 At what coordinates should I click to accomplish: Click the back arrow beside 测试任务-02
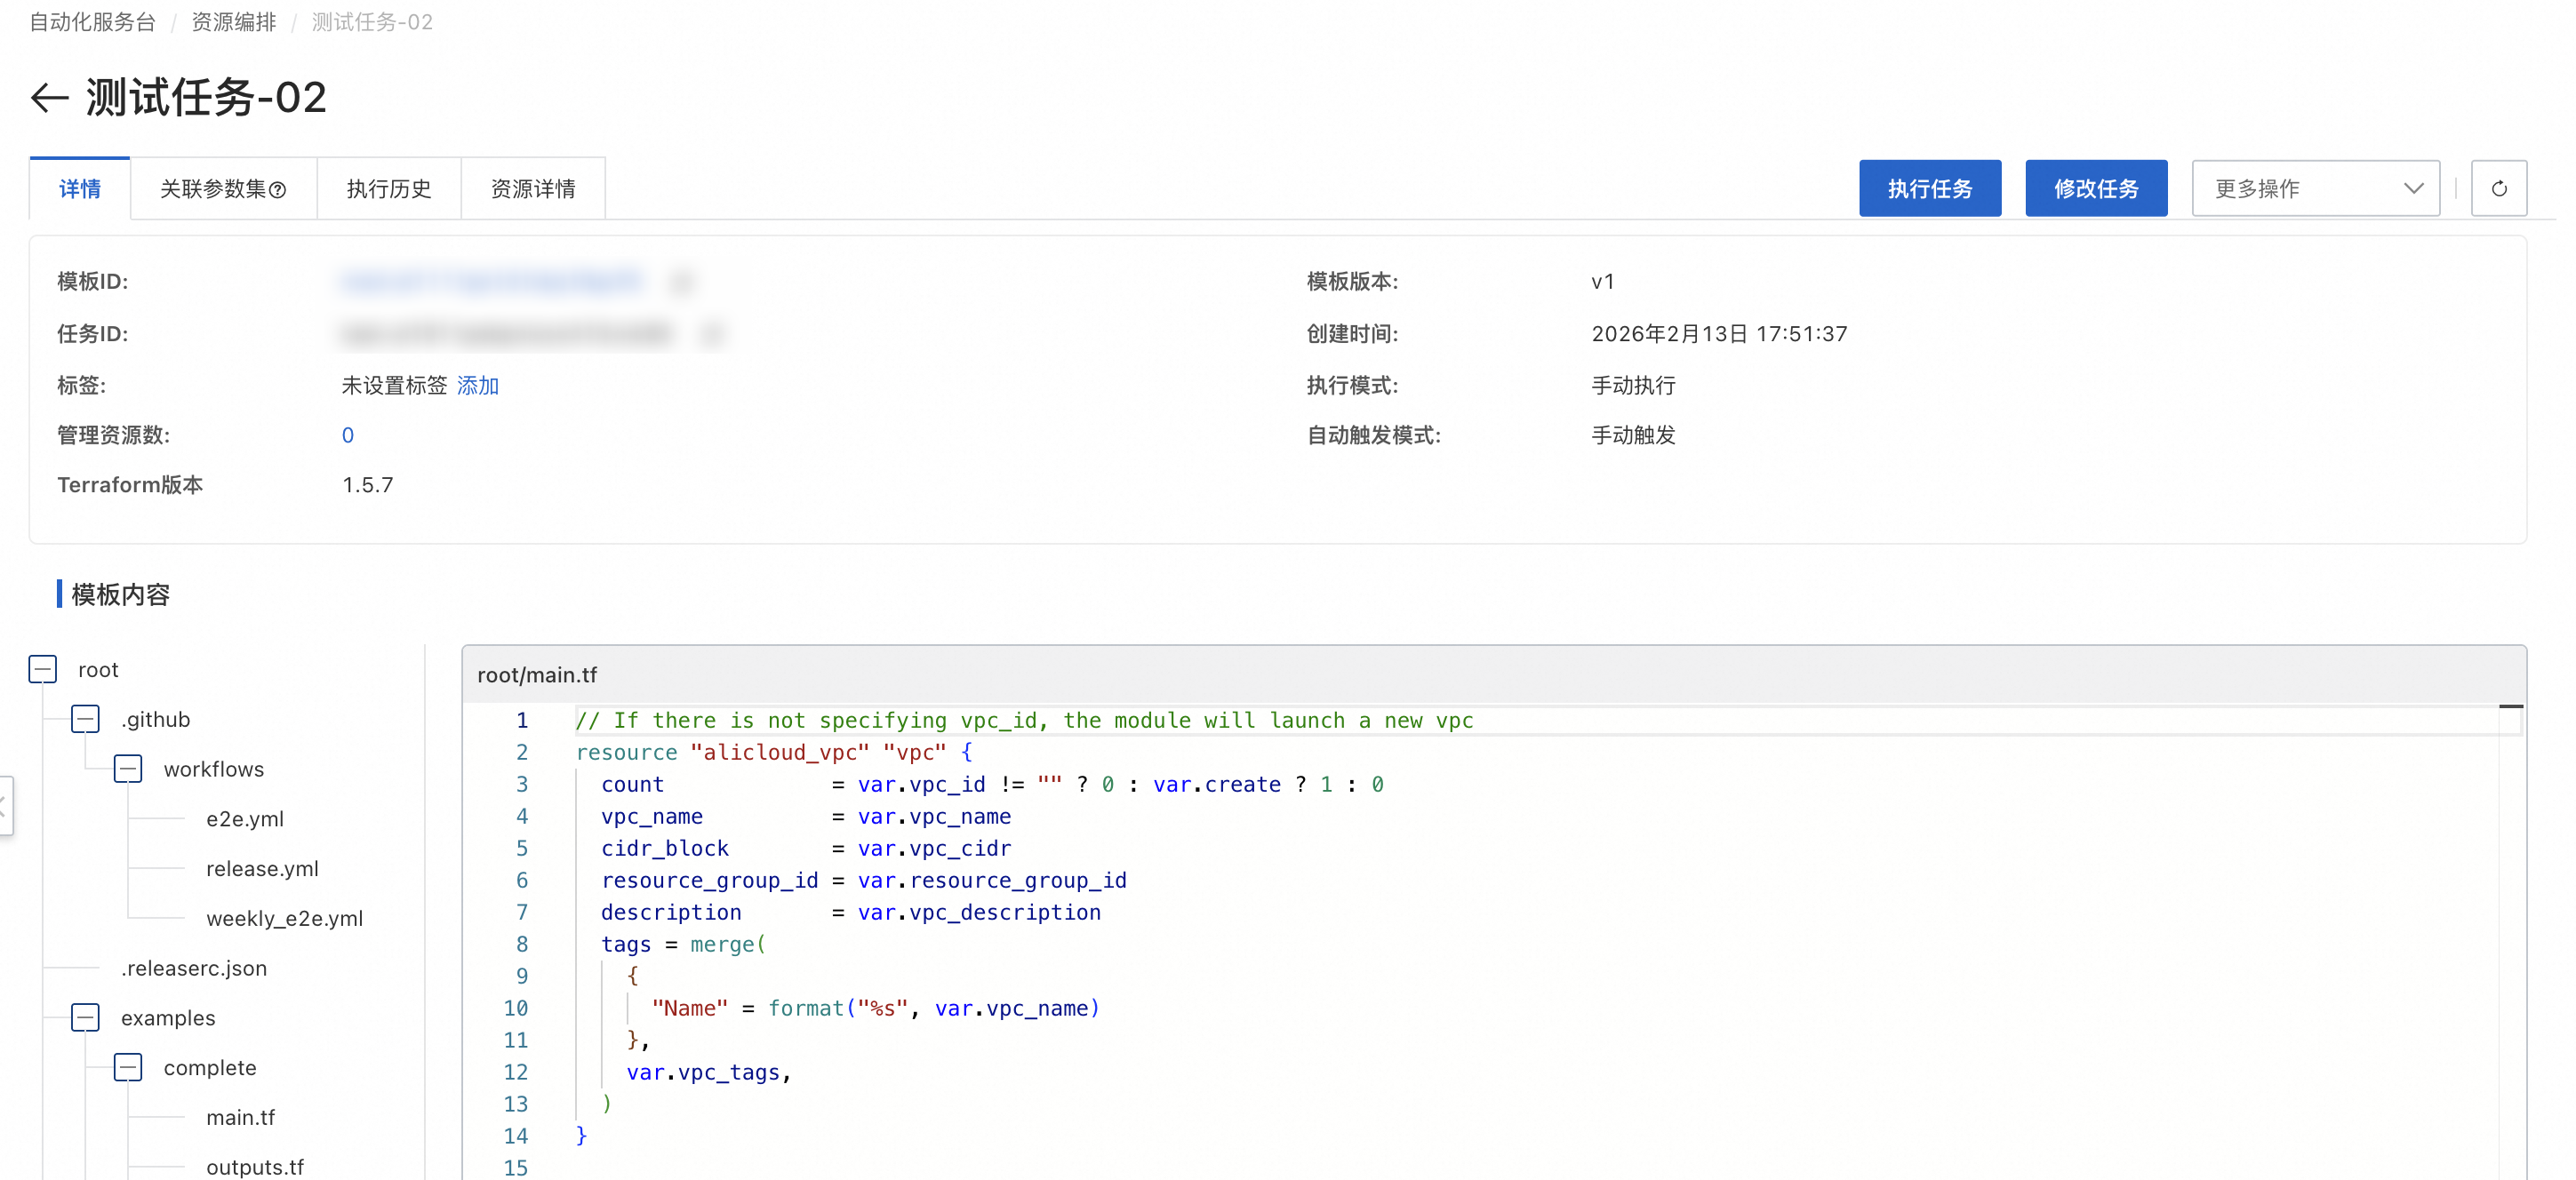click(x=49, y=98)
